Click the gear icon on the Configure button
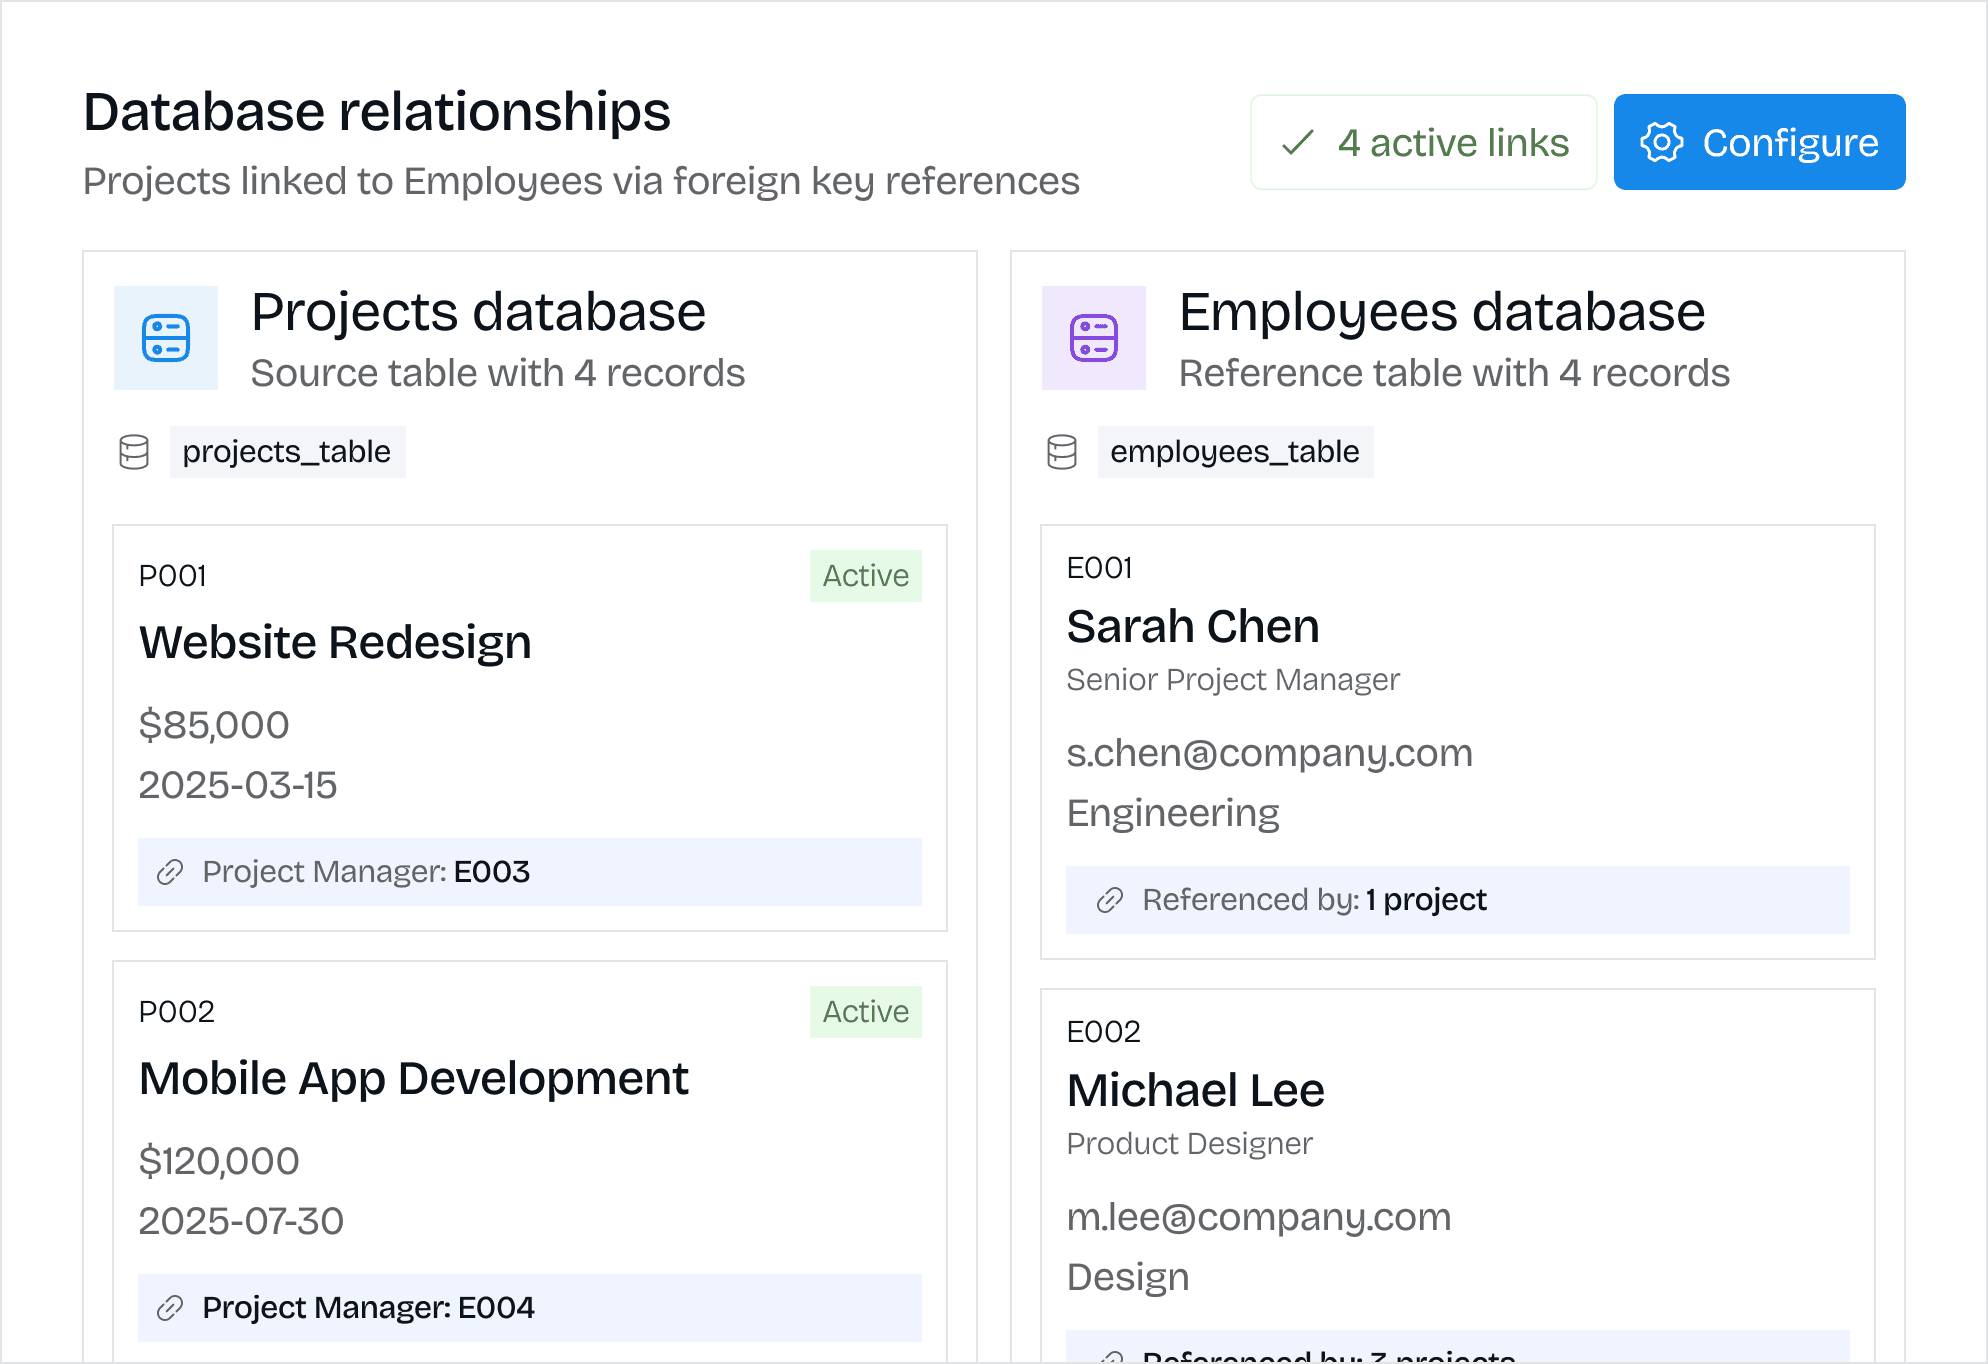This screenshot has width=1988, height=1364. tap(1662, 143)
